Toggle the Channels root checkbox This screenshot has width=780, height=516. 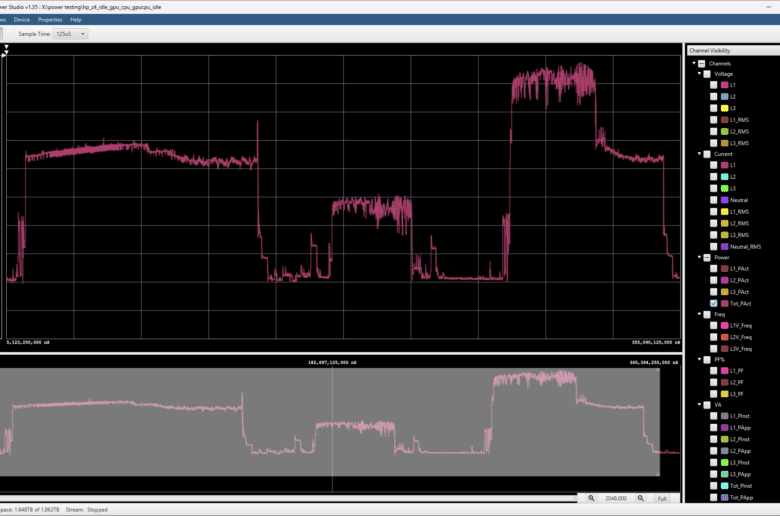pos(701,64)
